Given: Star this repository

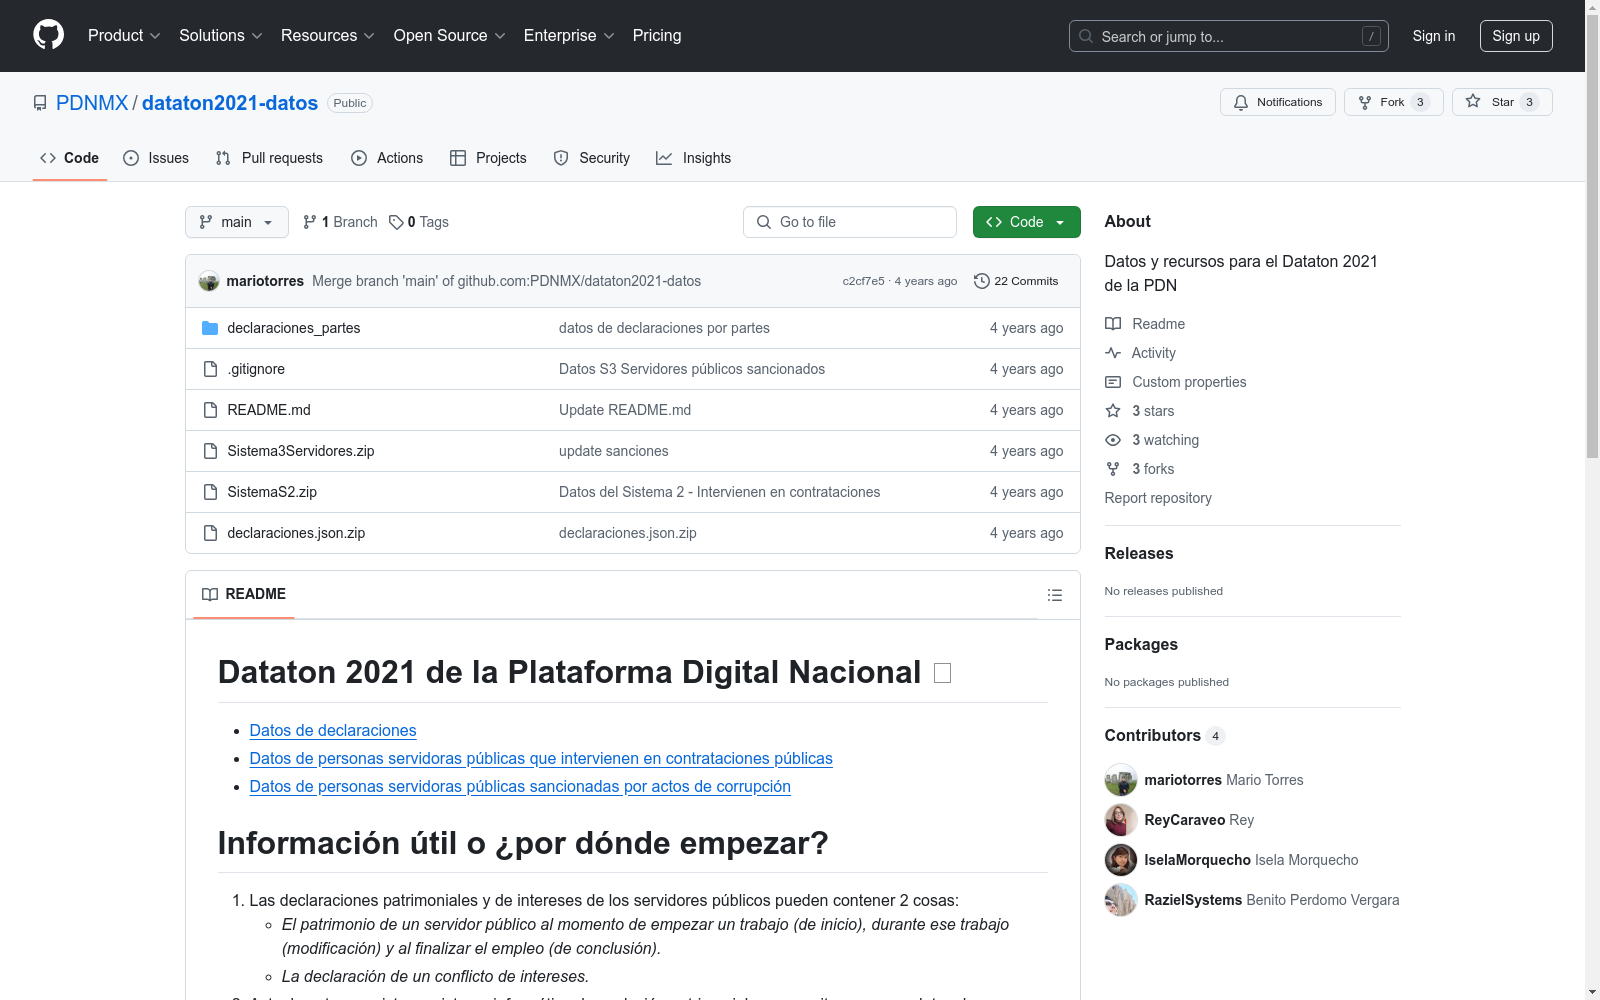Looking at the screenshot, I should (1502, 102).
